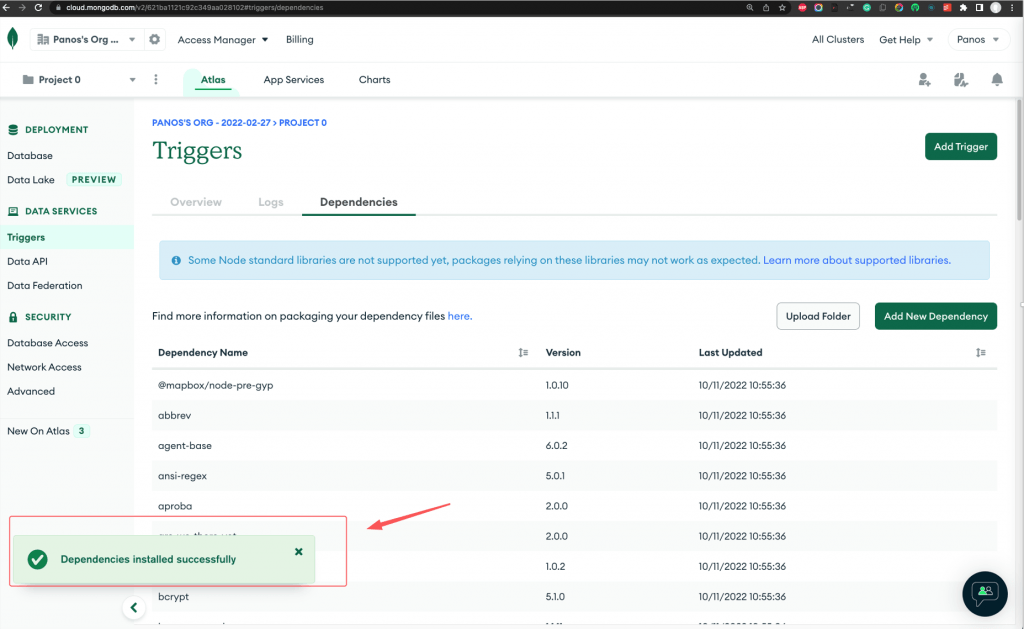Click the browser address bar
This screenshot has height=629, width=1024.
click(x=392, y=8)
